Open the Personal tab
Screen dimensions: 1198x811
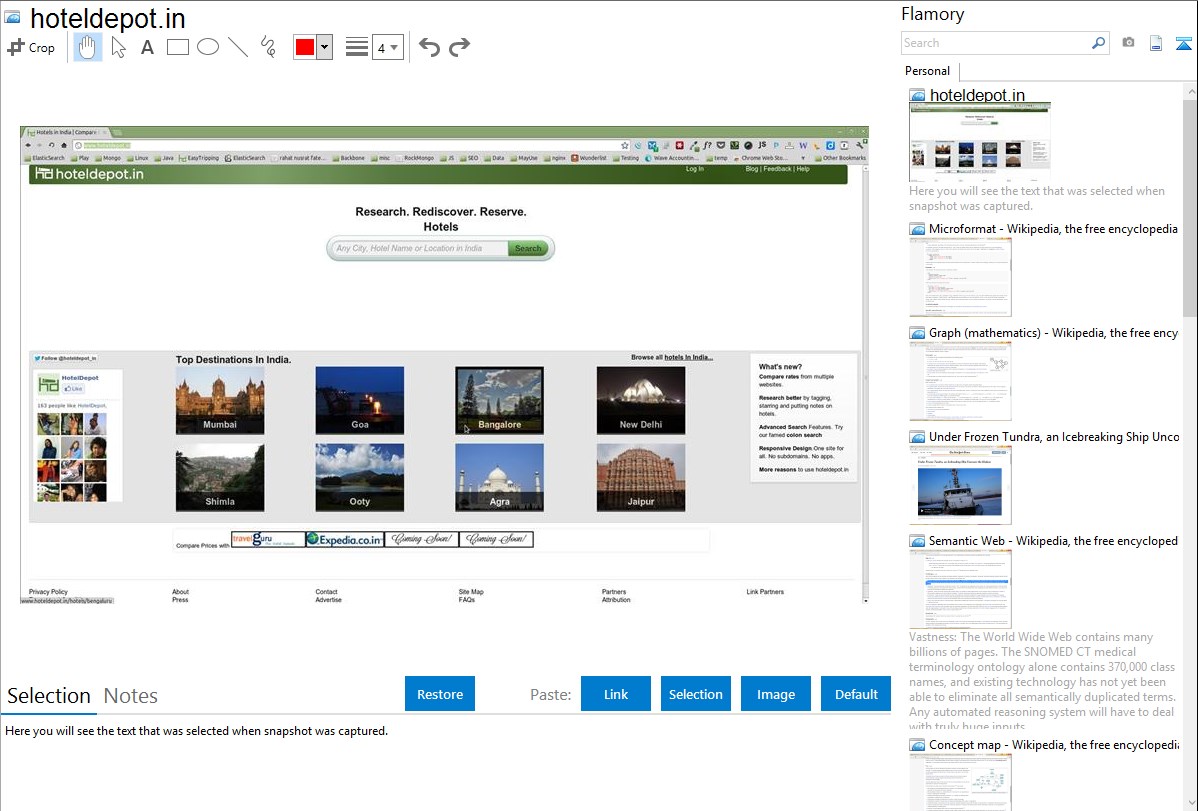(928, 71)
